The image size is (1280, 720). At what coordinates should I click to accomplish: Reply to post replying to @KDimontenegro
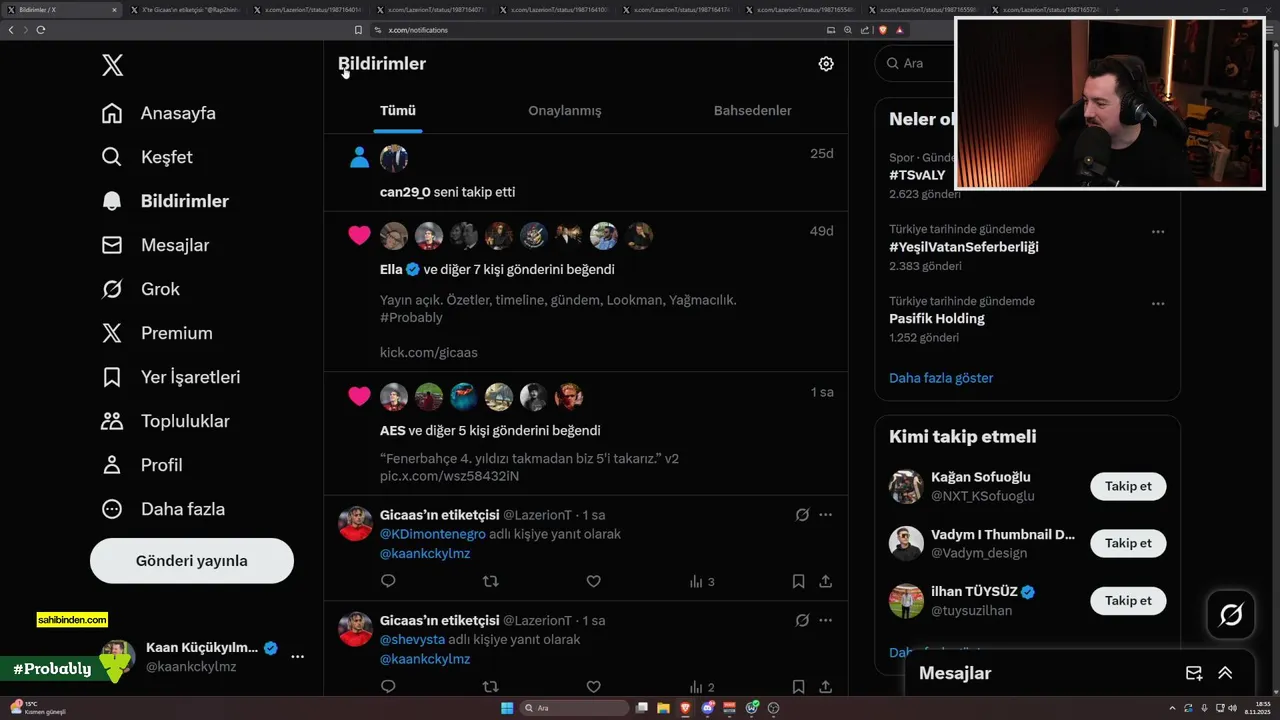coord(389,581)
